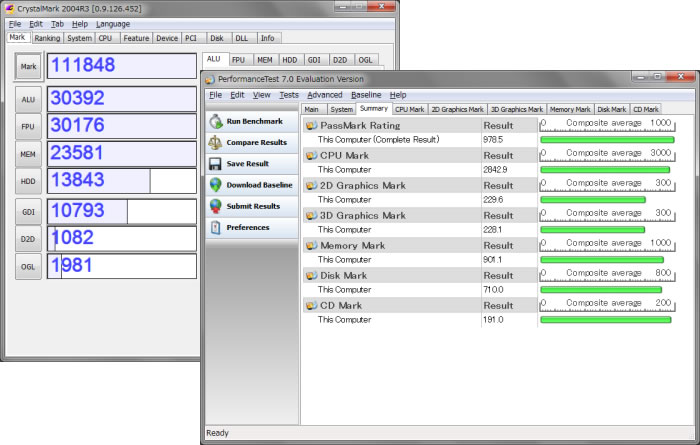Click the Run Benchmark stopwatch icon
This screenshot has height=445, width=700.
(216, 121)
